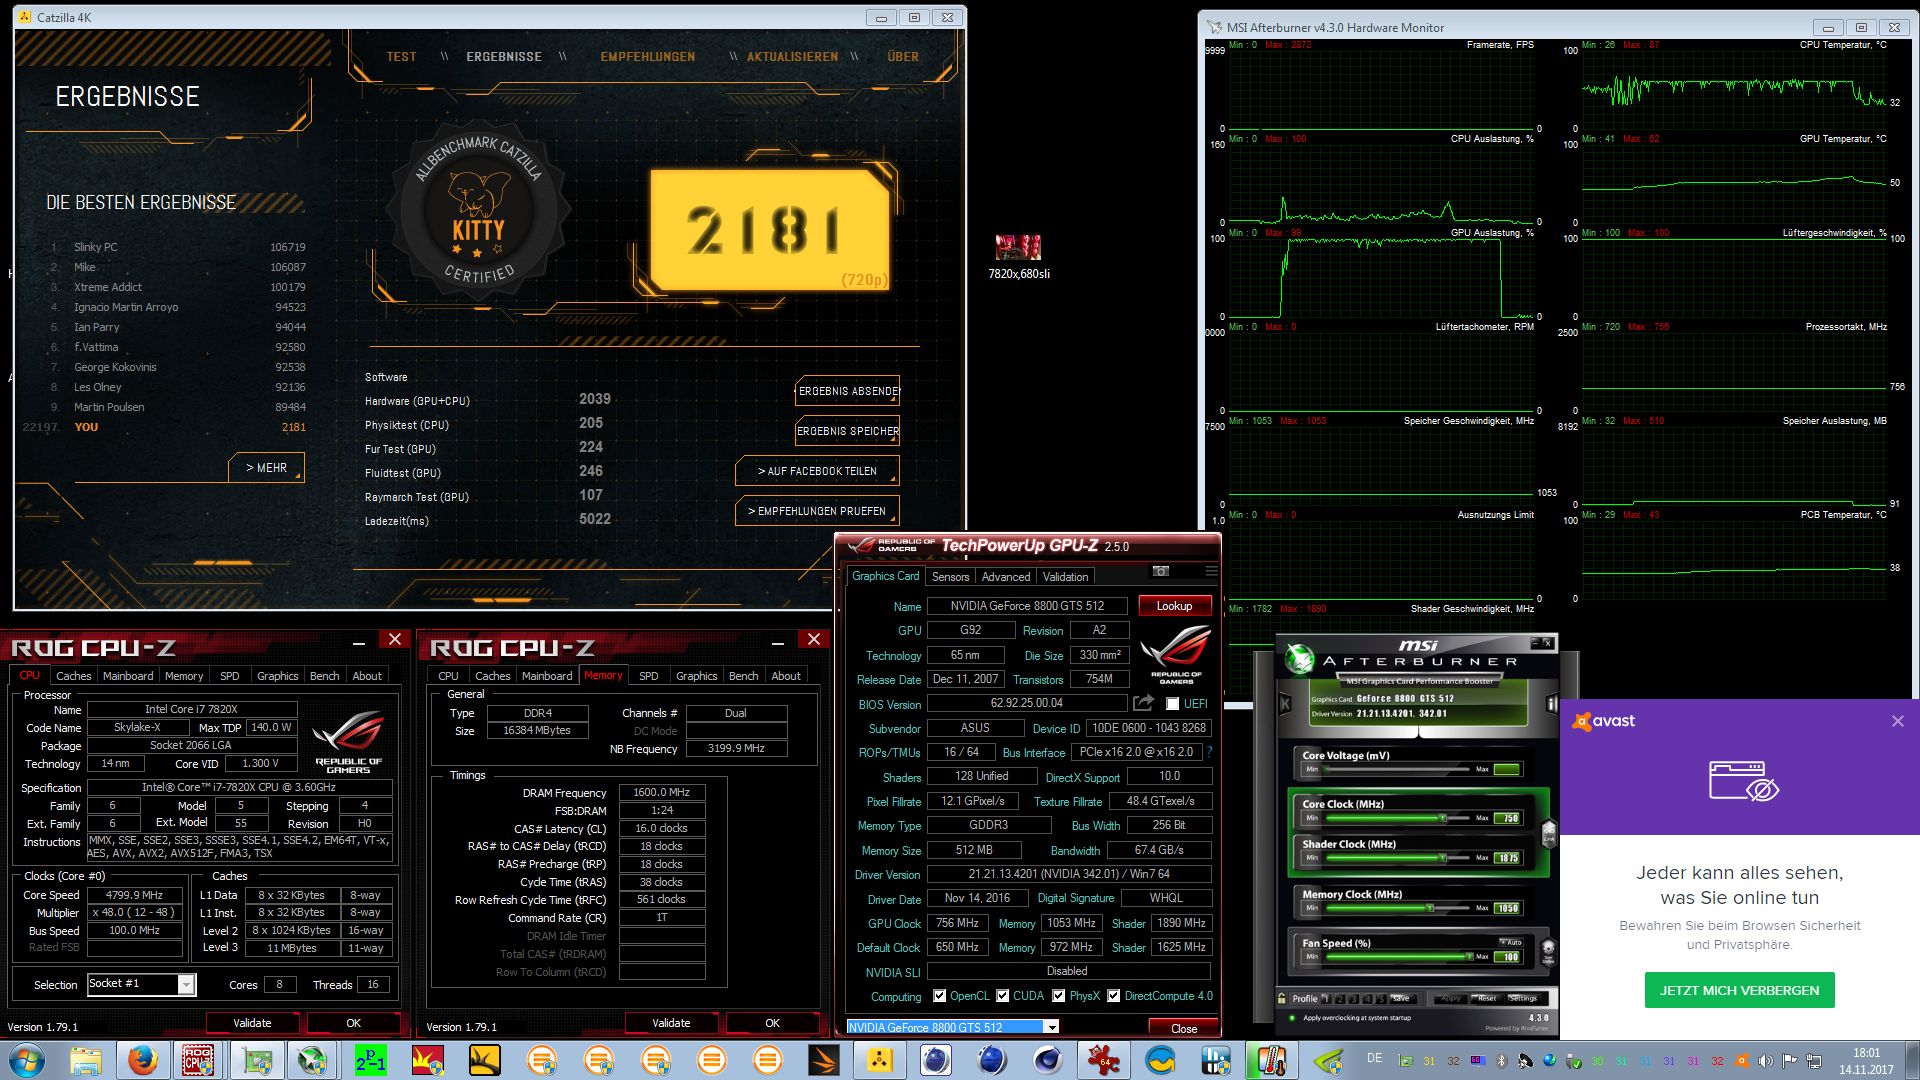Viewport: 1920px width, 1080px height.
Task: Click the Avast logo in the popup
Action: click(1604, 721)
